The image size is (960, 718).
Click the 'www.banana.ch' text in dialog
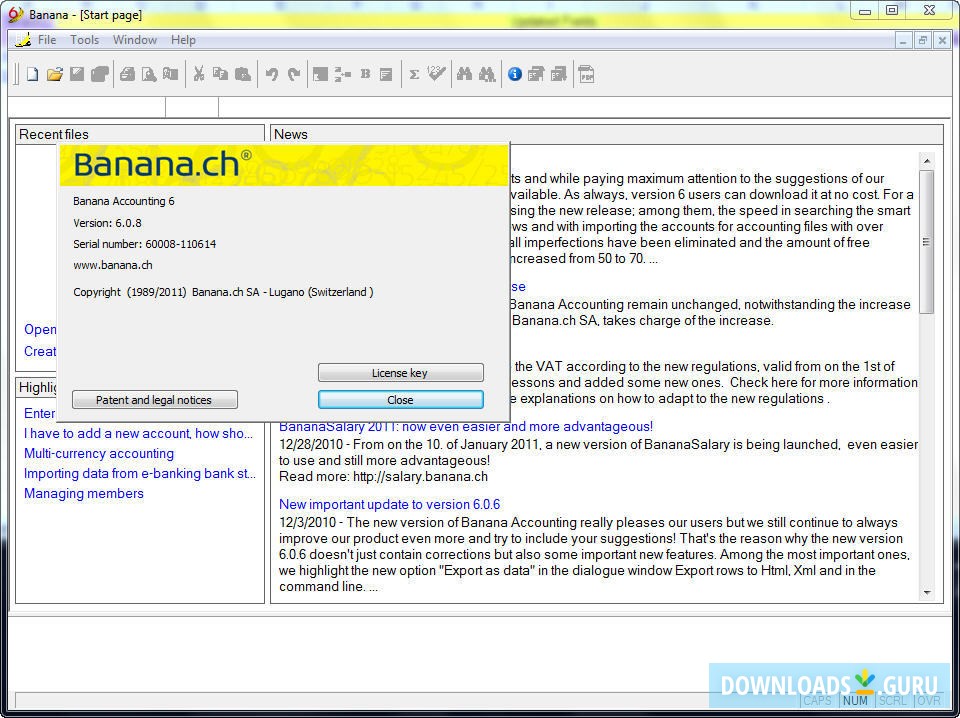[113, 265]
